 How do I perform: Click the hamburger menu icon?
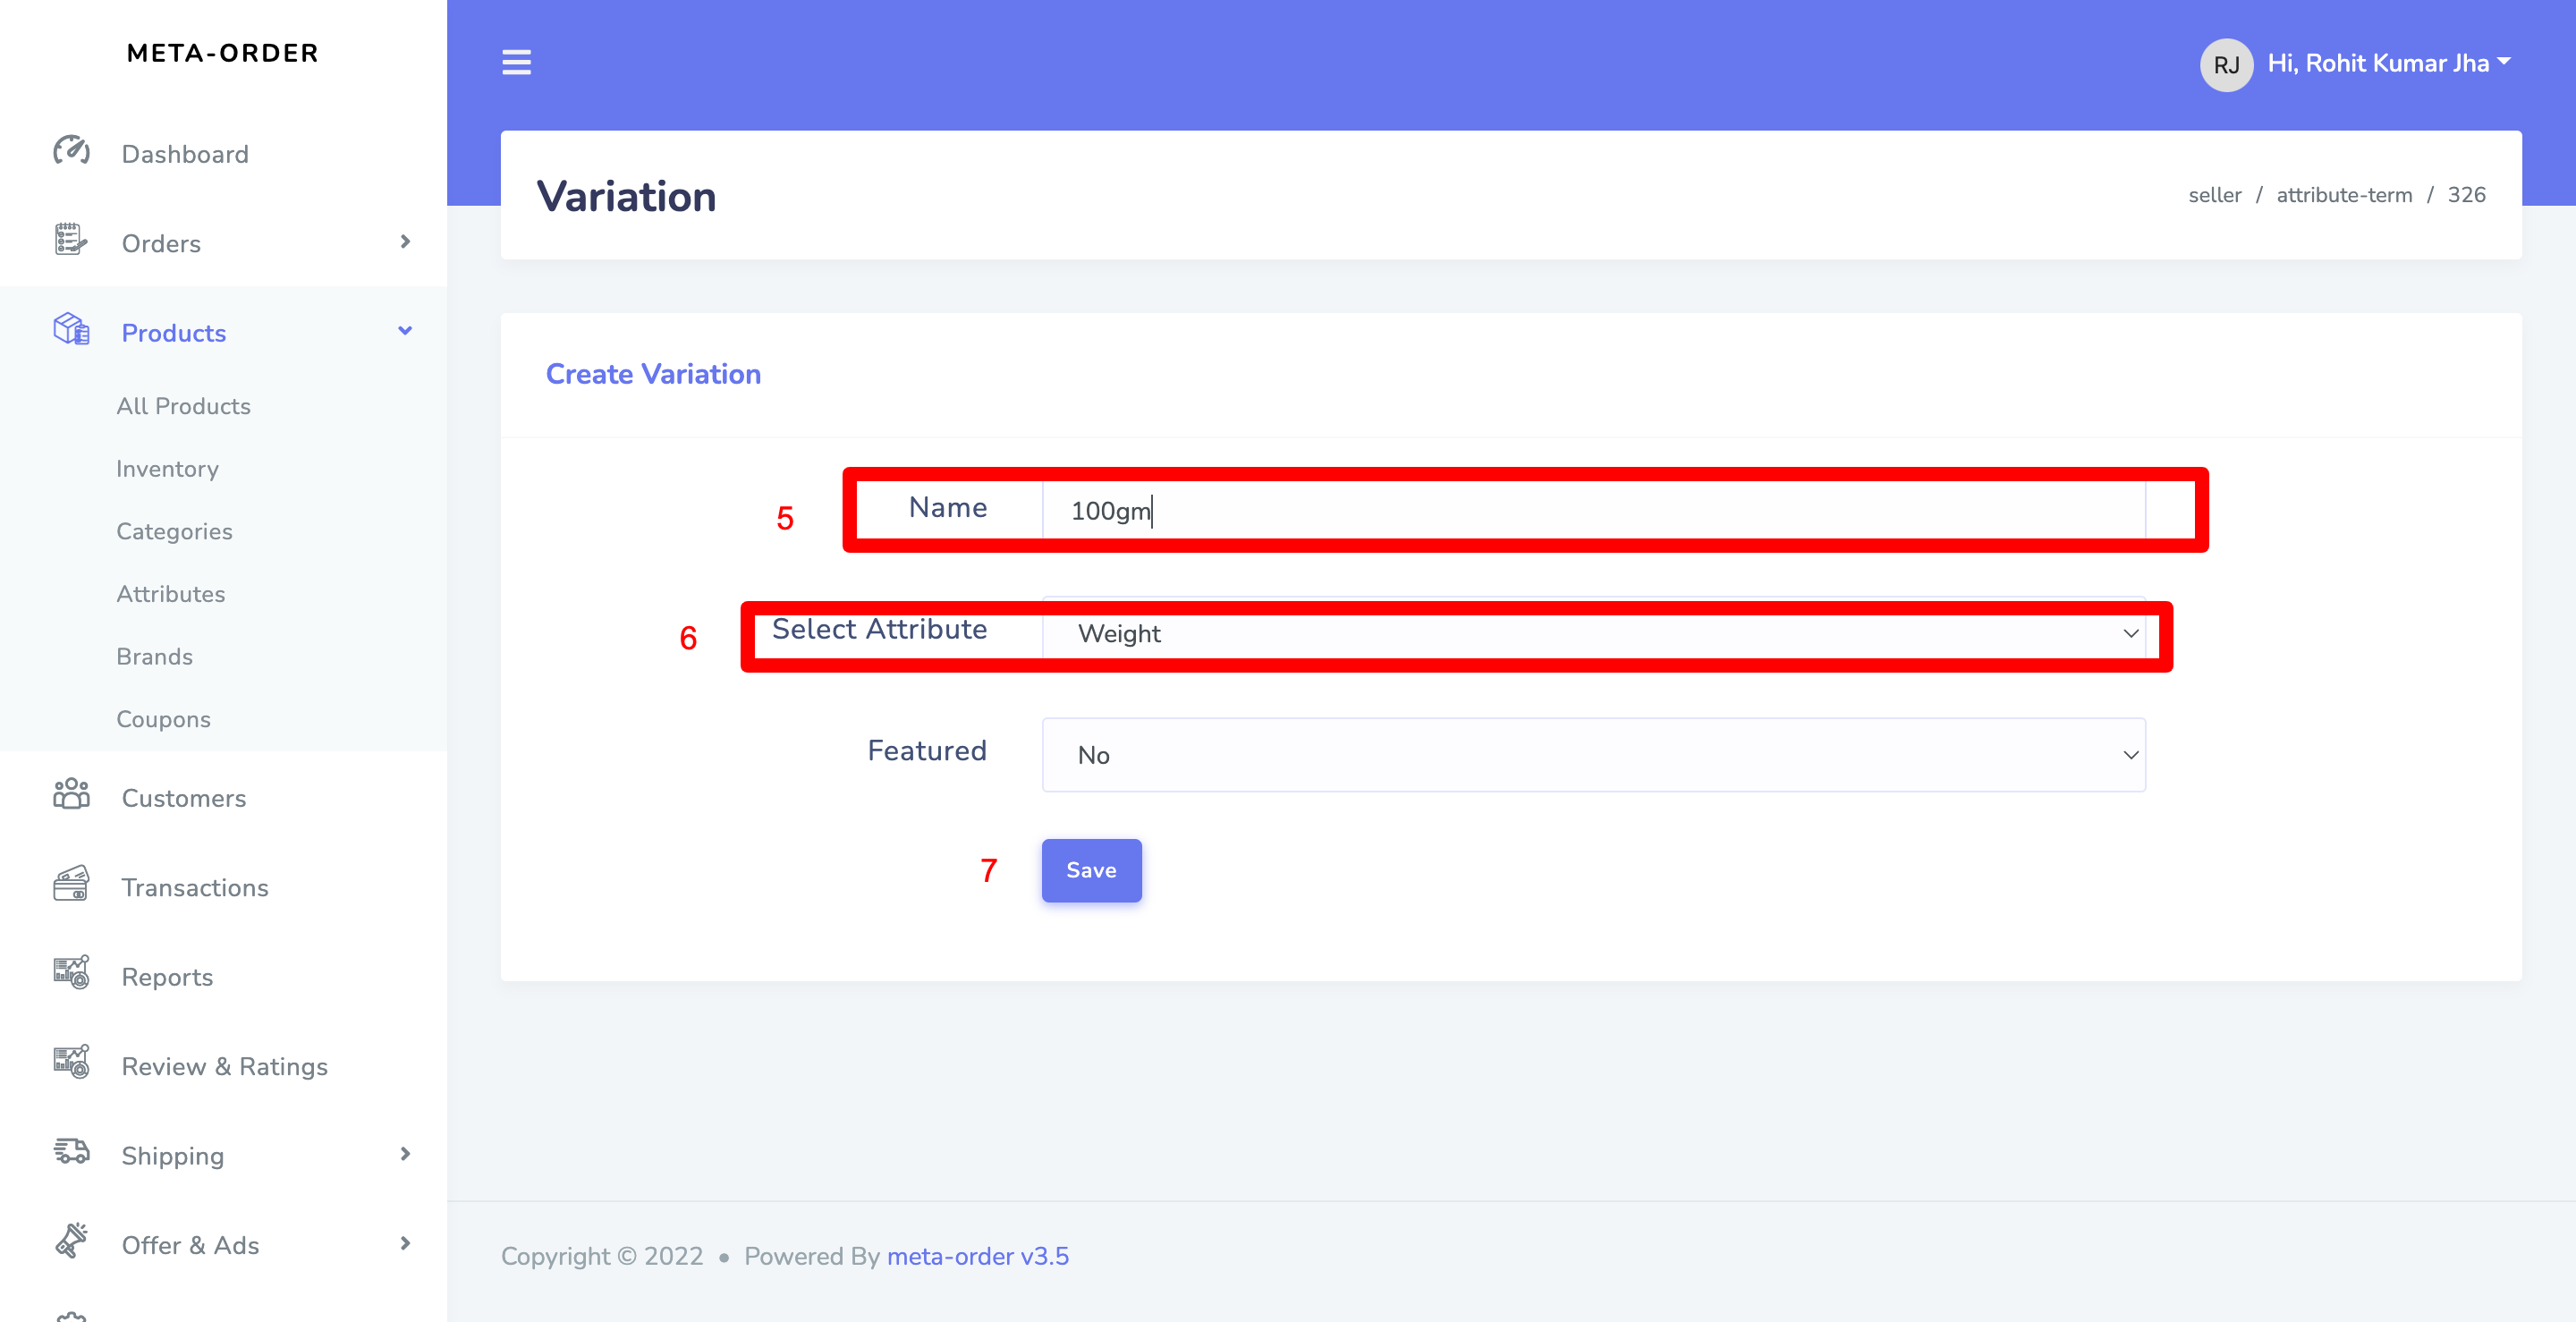(x=516, y=63)
